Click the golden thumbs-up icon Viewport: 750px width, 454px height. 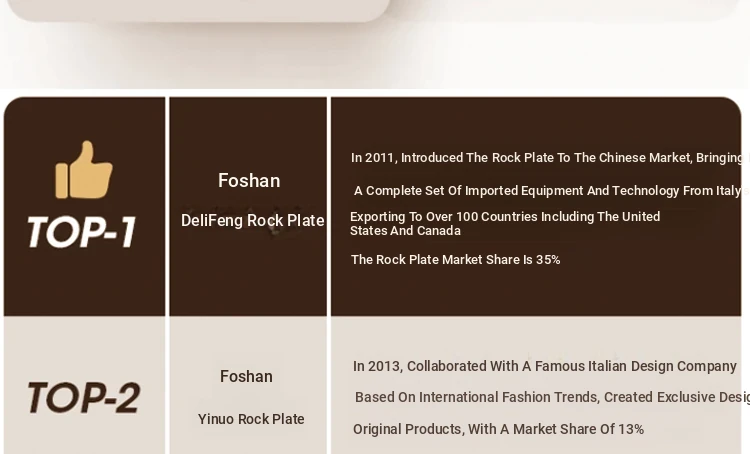click(x=84, y=169)
